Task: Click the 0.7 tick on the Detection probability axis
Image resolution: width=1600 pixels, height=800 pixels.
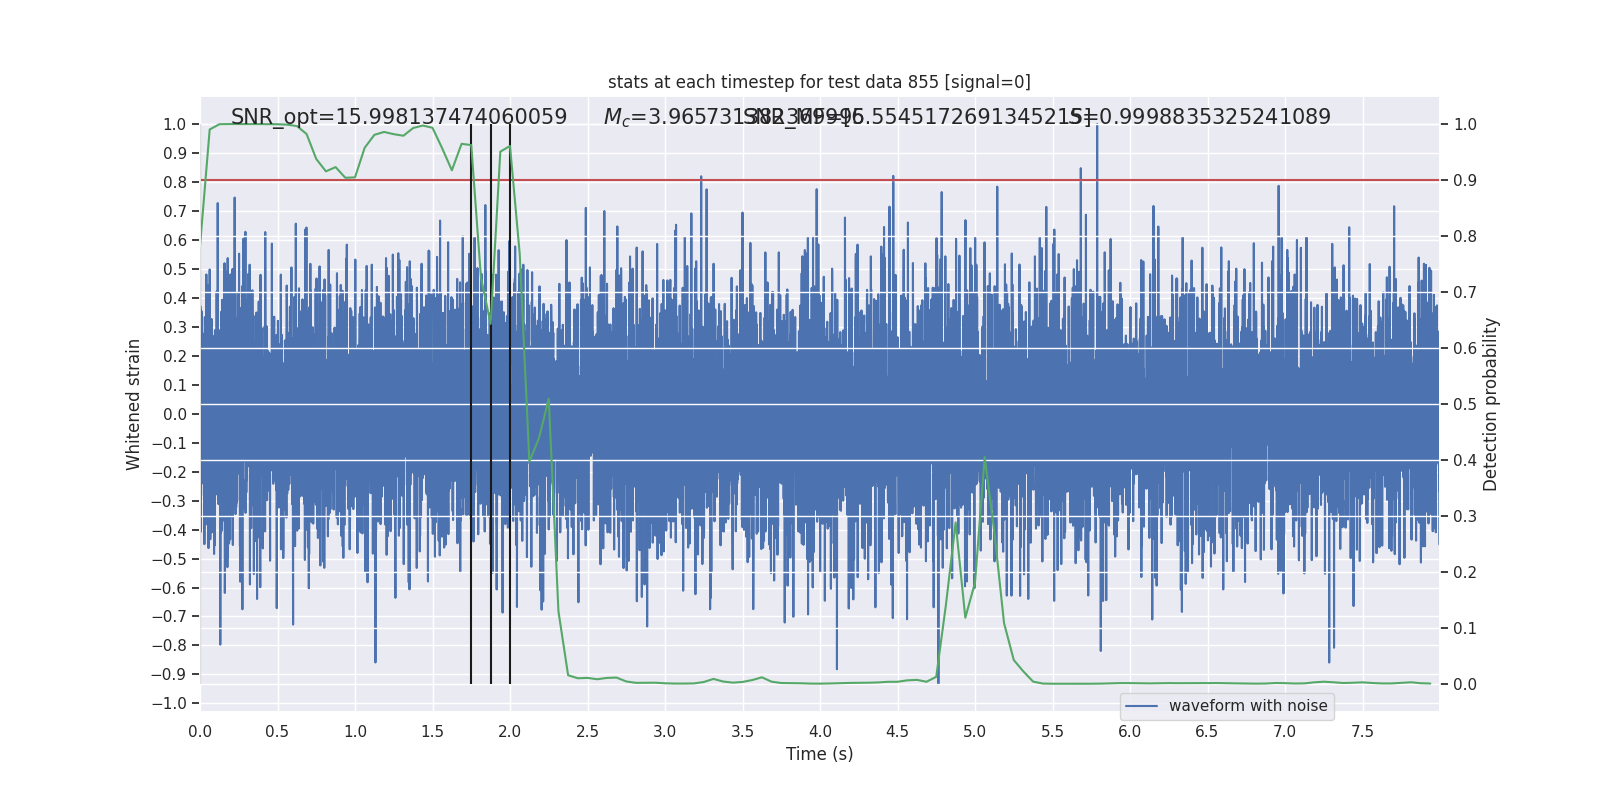Action: tap(1465, 293)
